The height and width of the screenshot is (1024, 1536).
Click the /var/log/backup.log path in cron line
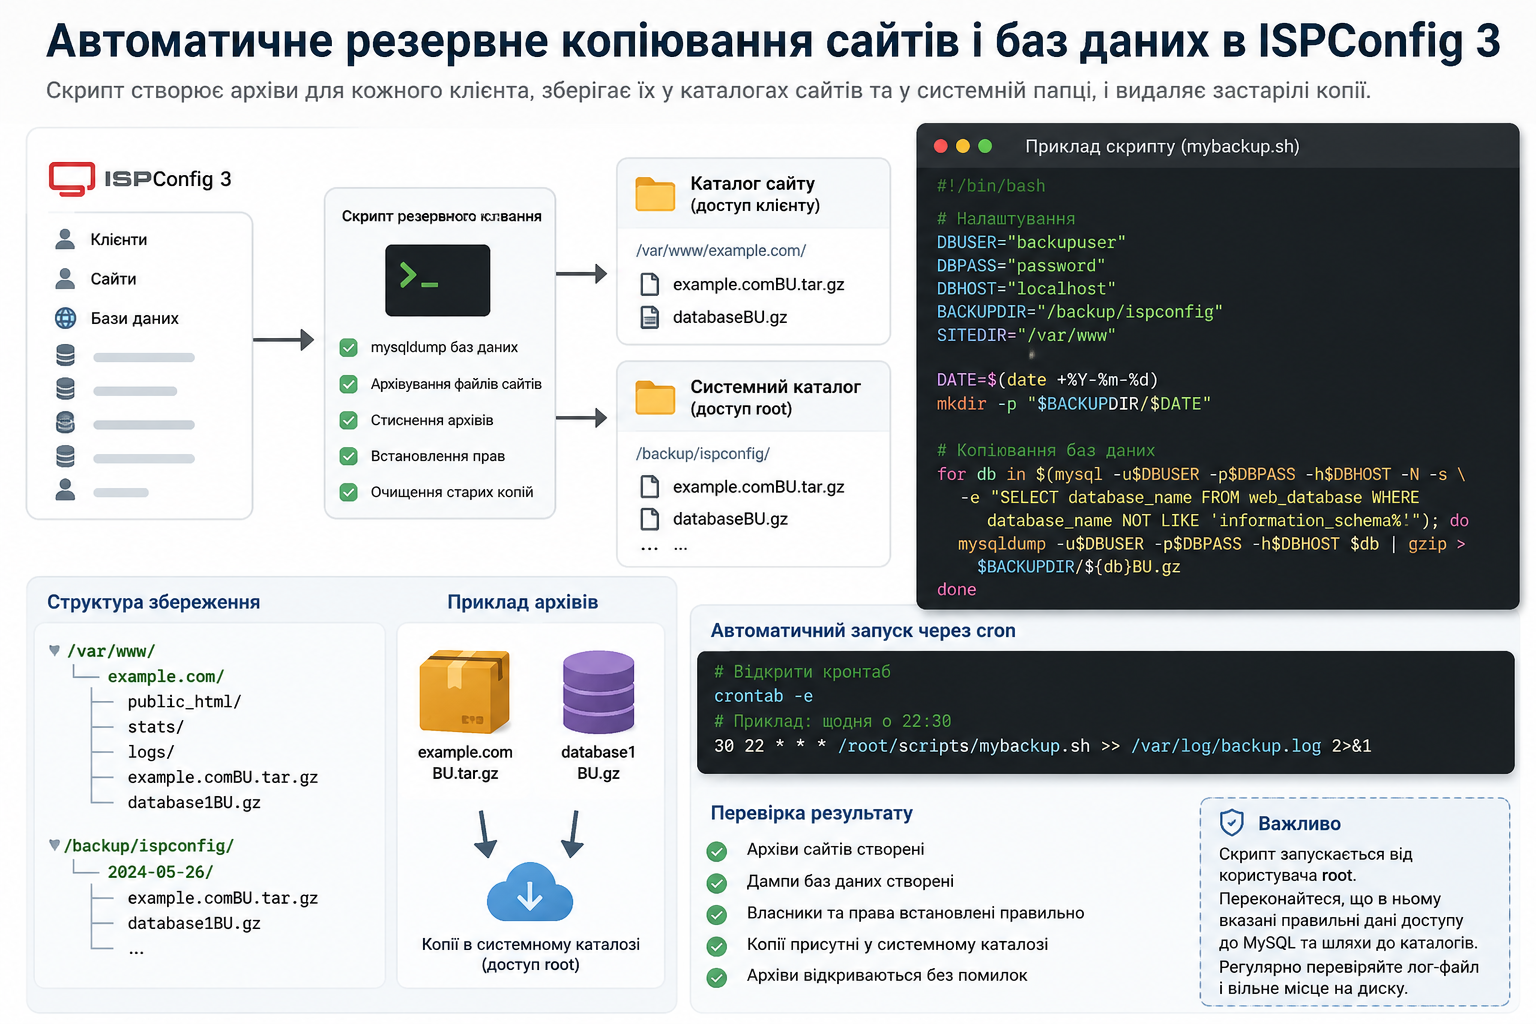1226,746
